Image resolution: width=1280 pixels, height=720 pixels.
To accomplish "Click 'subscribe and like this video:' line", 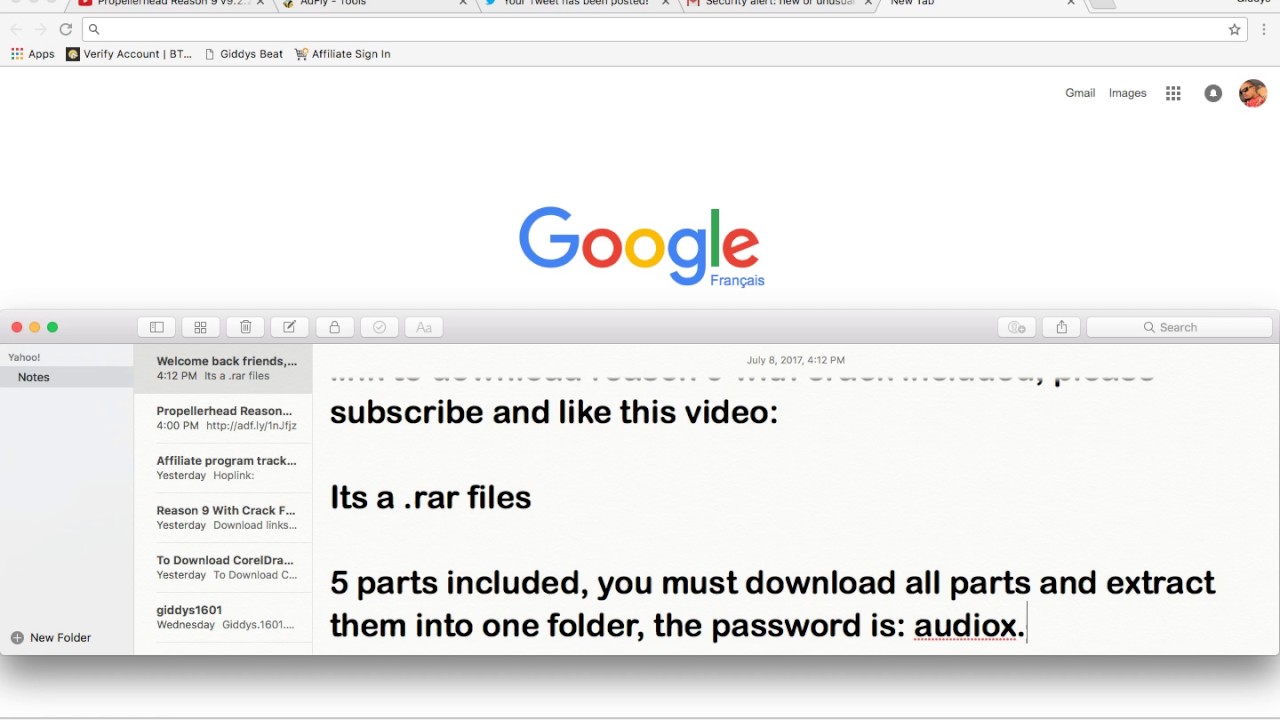I will pyautogui.click(x=553, y=411).
